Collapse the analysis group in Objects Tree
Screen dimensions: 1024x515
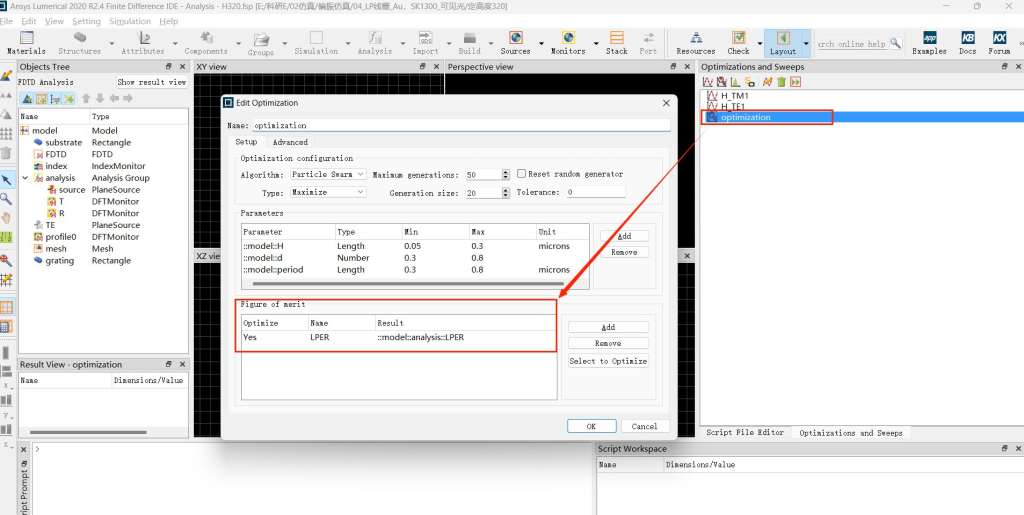tap(25, 178)
